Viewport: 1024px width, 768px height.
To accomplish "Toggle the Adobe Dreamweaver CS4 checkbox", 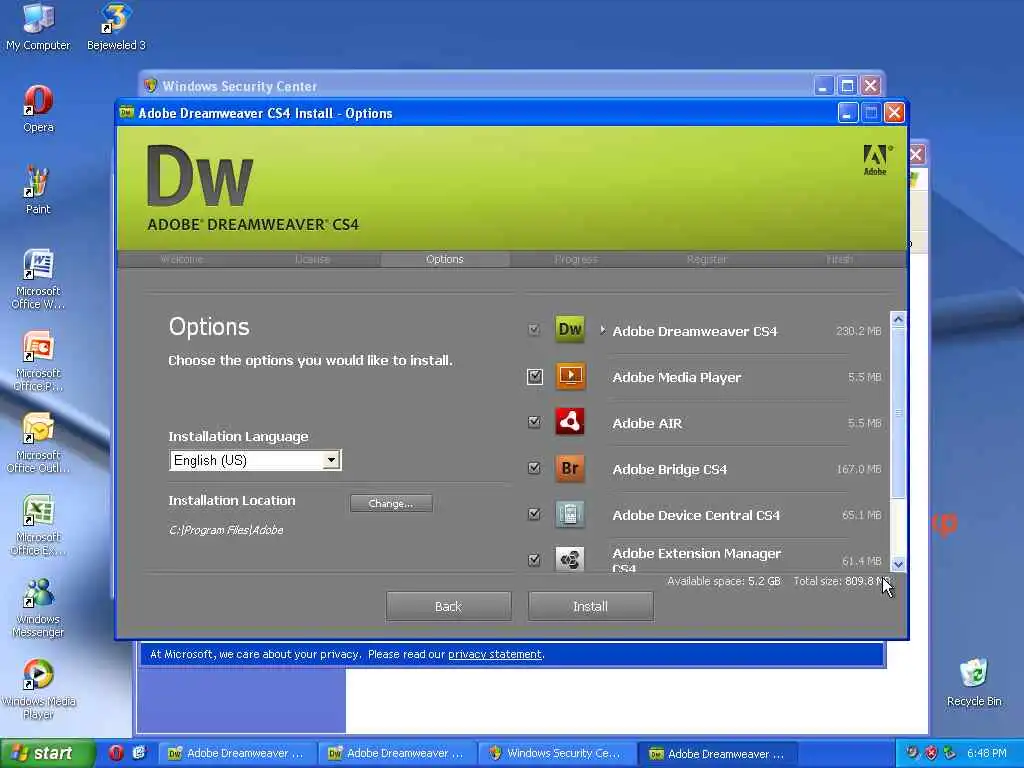I will 534,330.
